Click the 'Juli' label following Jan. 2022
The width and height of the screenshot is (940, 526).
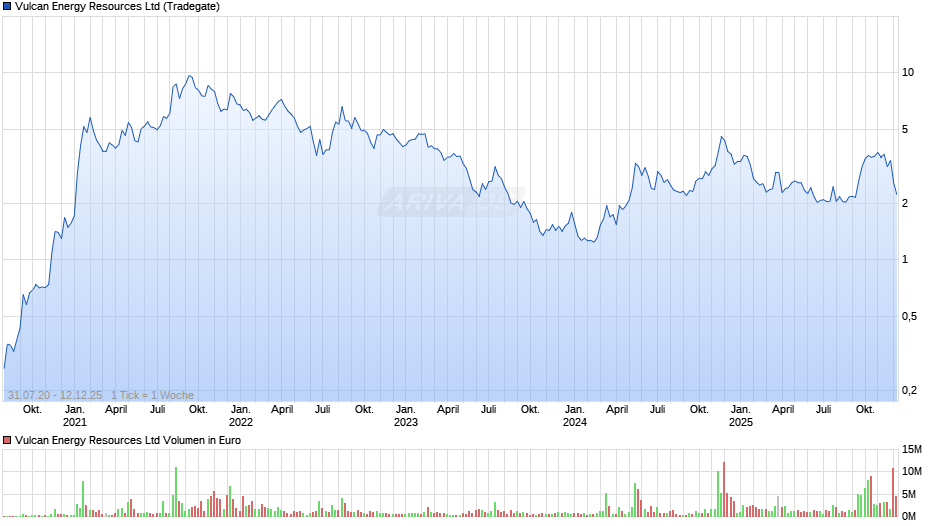[323, 410]
